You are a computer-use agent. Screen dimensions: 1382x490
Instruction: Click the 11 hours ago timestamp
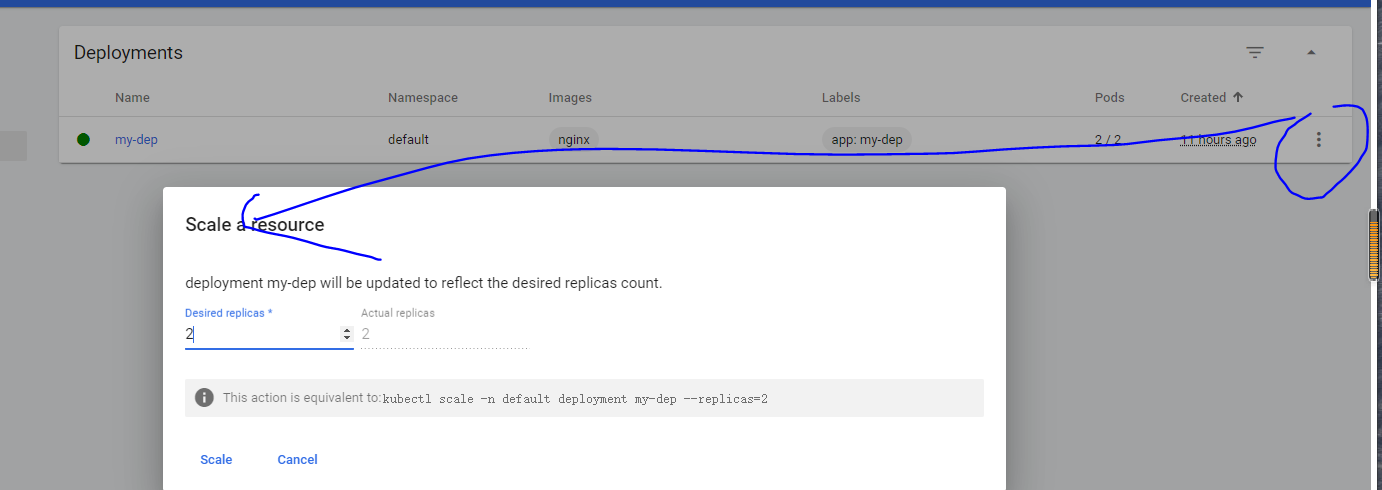point(1218,140)
